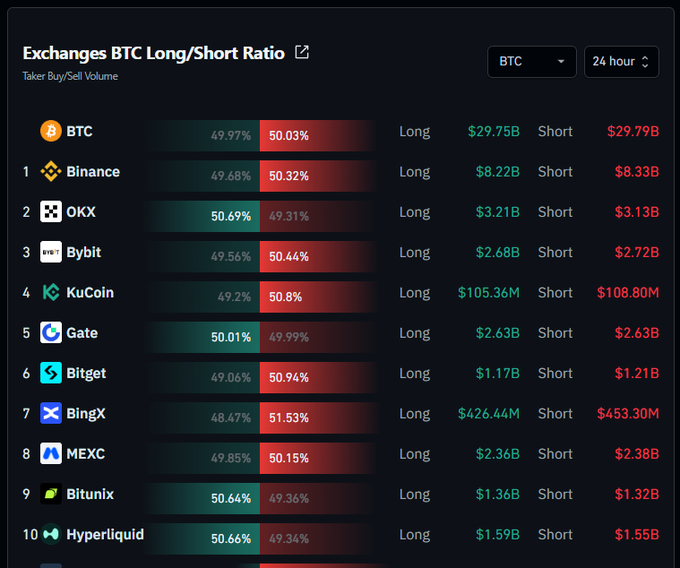Image resolution: width=680 pixels, height=568 pixels.
Task: Open the Binance exchange name link
Action: [93, 172]
